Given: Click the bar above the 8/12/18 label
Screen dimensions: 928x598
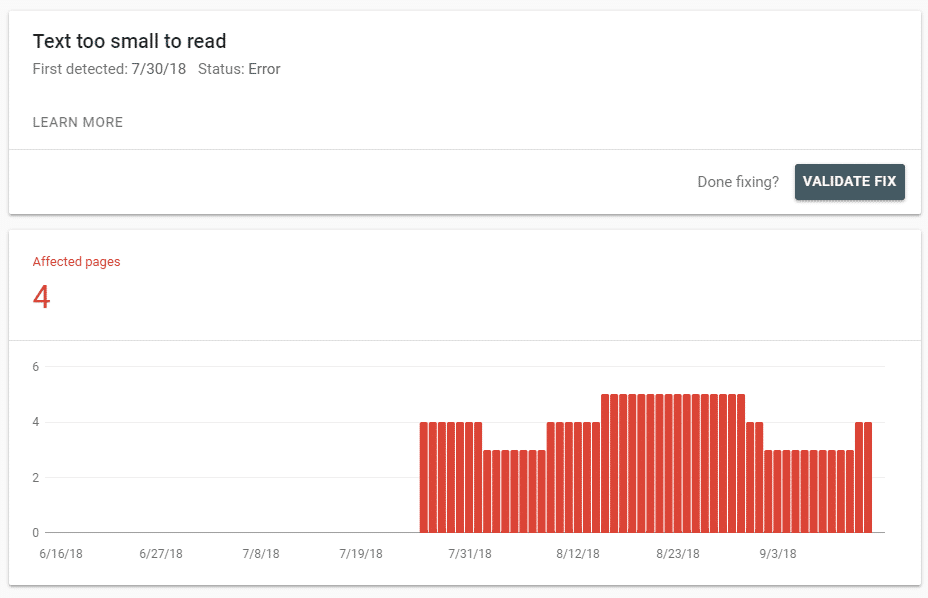Looking at the screenshot, I should (578, 477).
